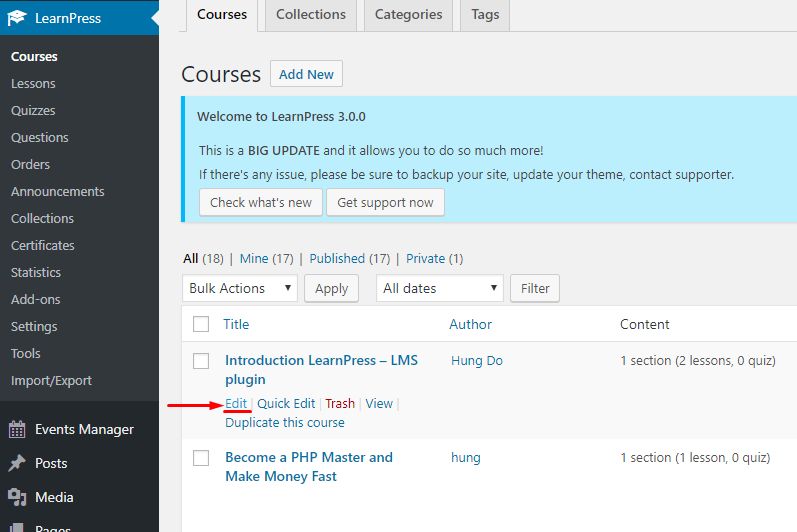
Task: Switch to the Collections tab
Action: pos(311,15)
